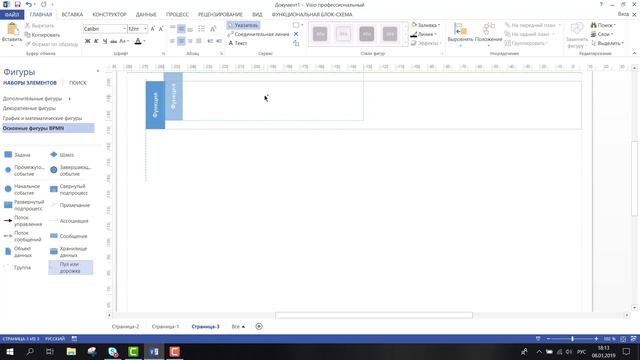Toggle italic К formatting

[96, 41]
